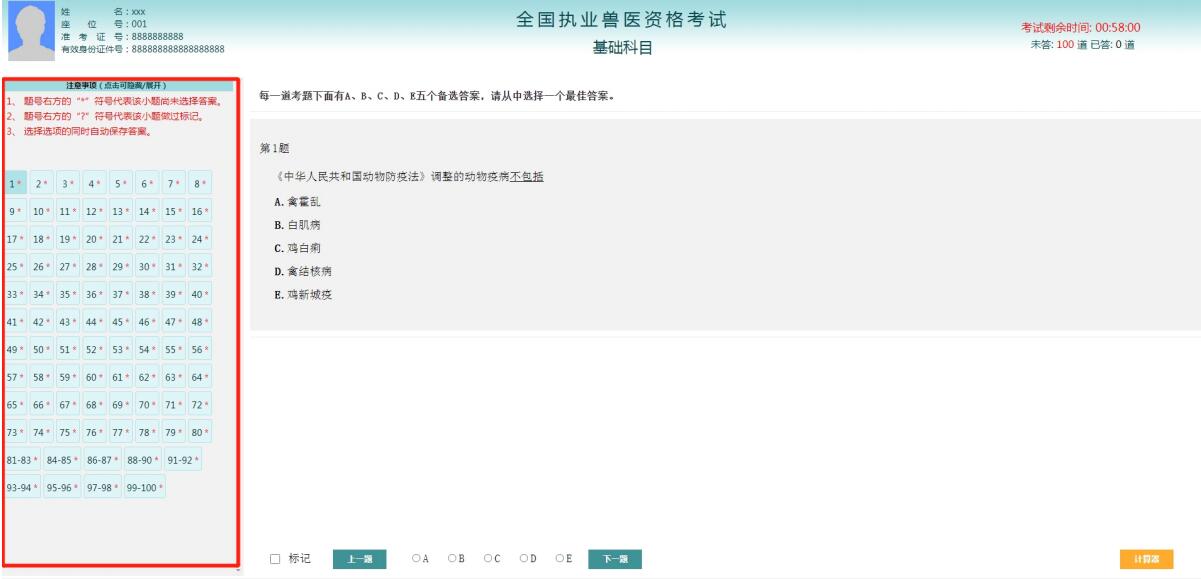Open question group 97-98
1201x579 pixels.
[x=103, y=488]
